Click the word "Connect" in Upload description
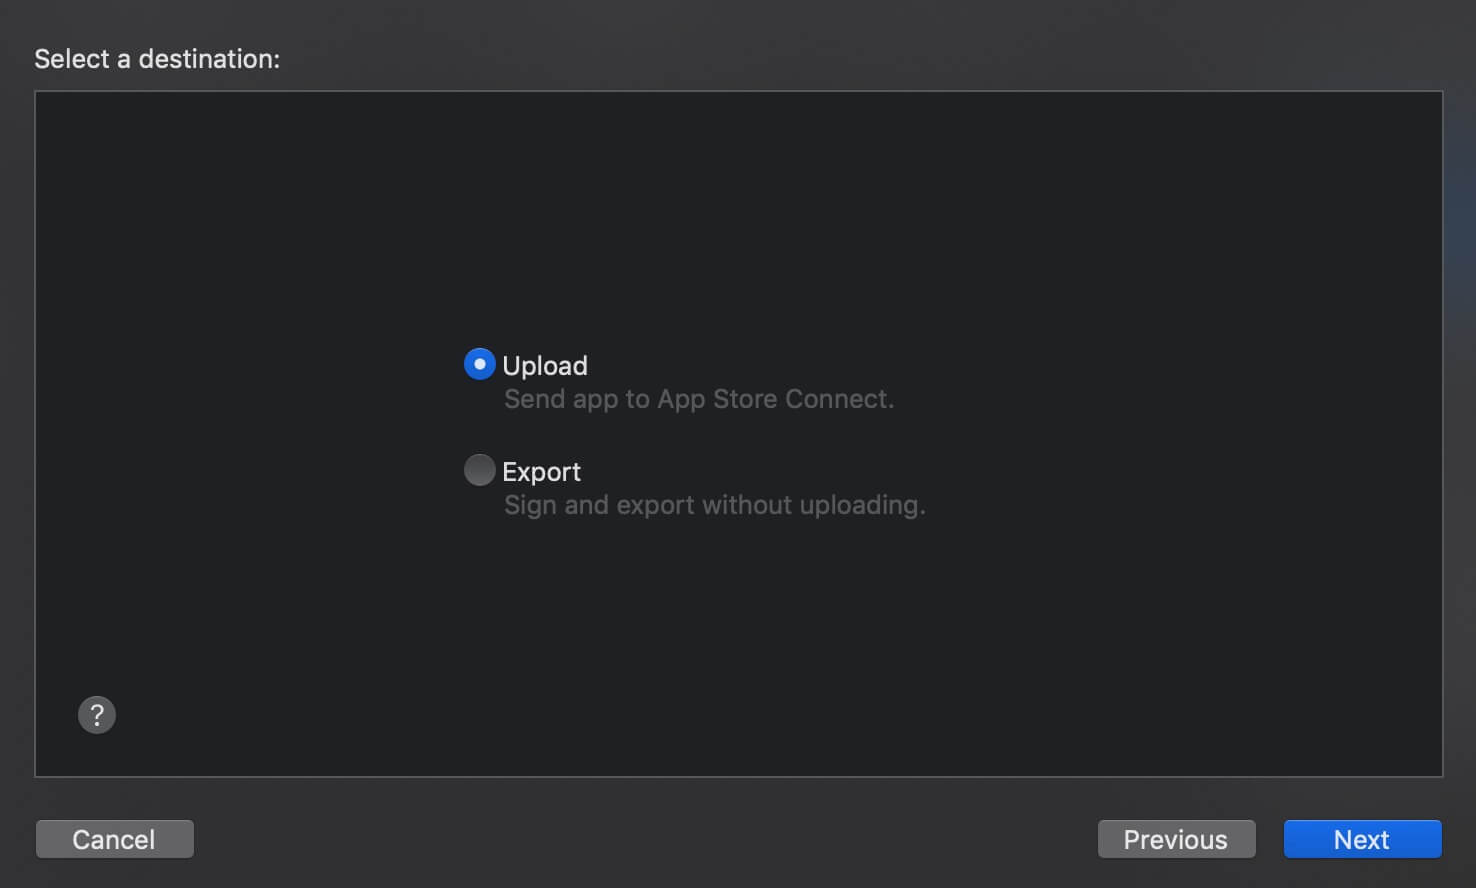This screenshot has width=1476, height=888. point(837,399)
